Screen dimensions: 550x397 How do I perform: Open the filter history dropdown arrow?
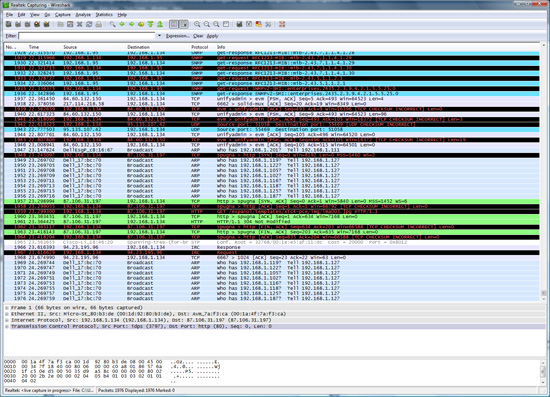point(159,36)
